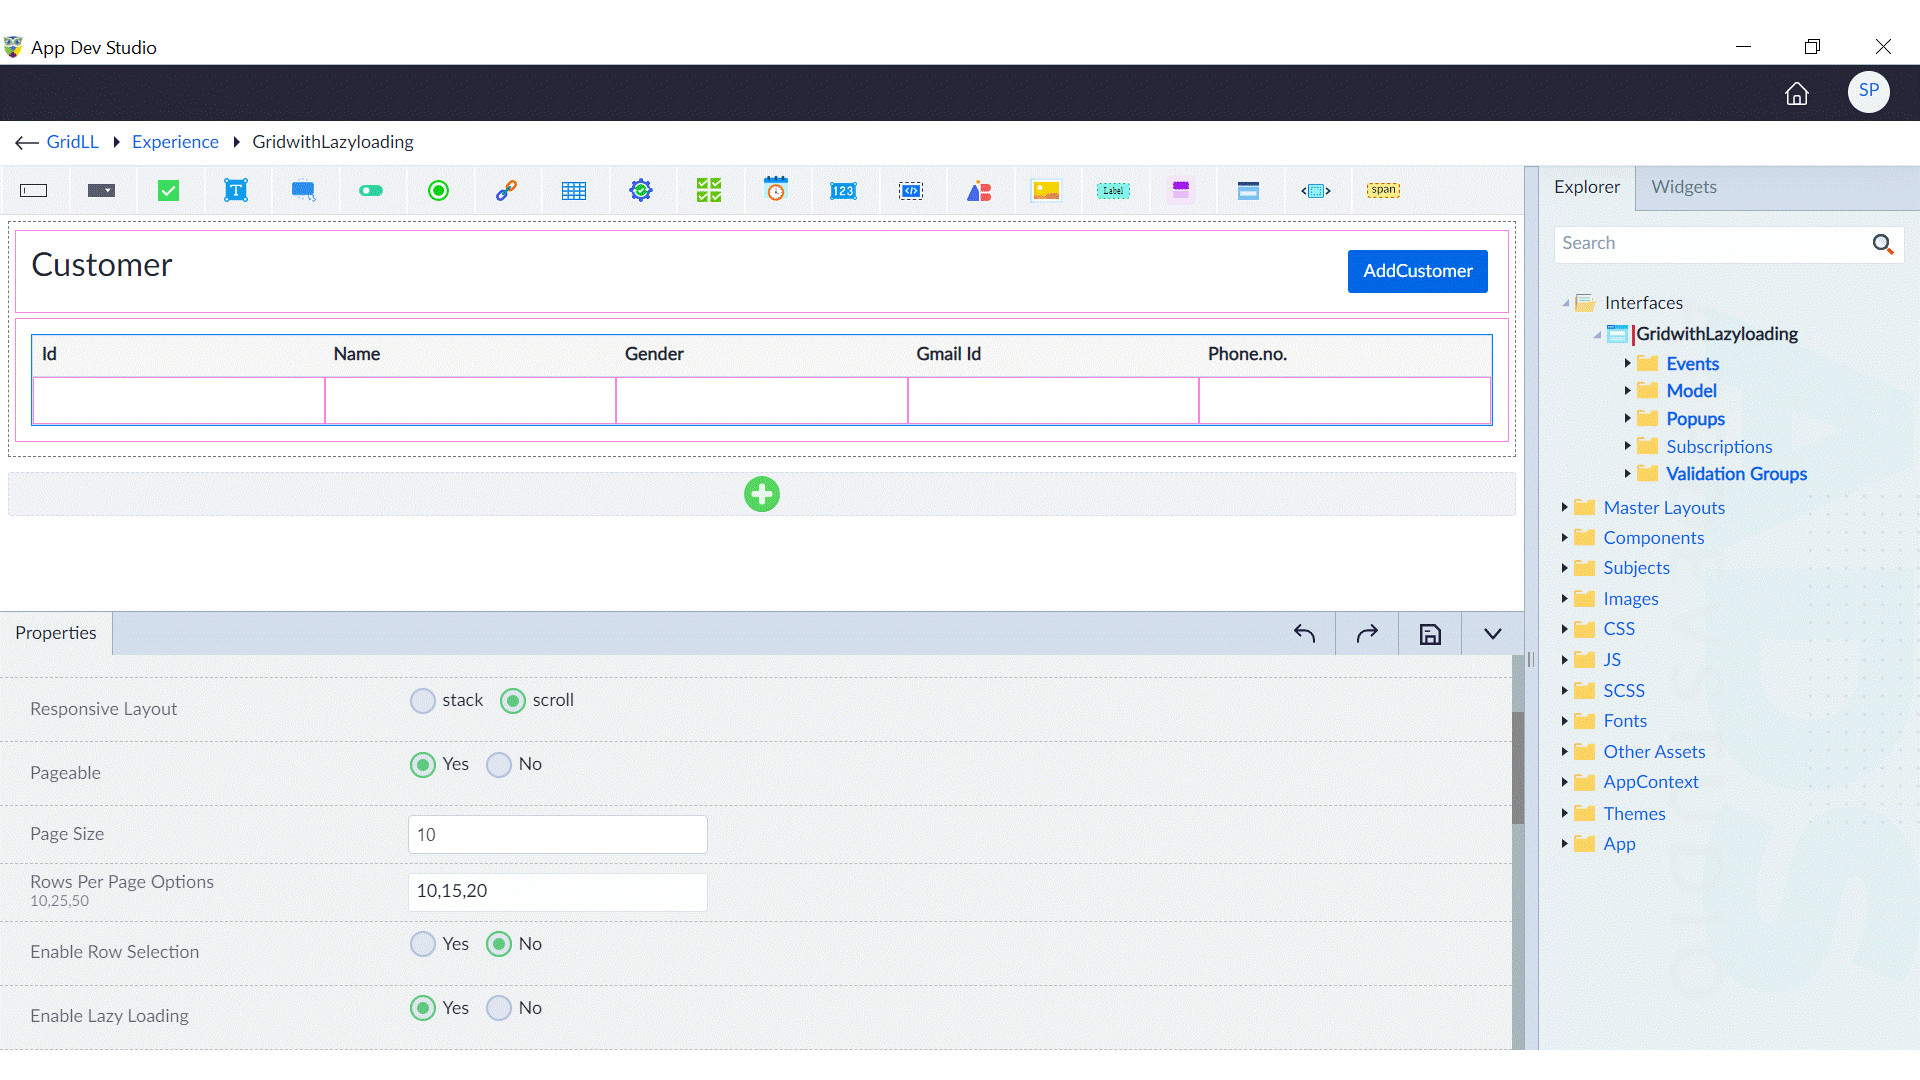
Task: Undo the last change in Properties
Action: click(1304, 633)
